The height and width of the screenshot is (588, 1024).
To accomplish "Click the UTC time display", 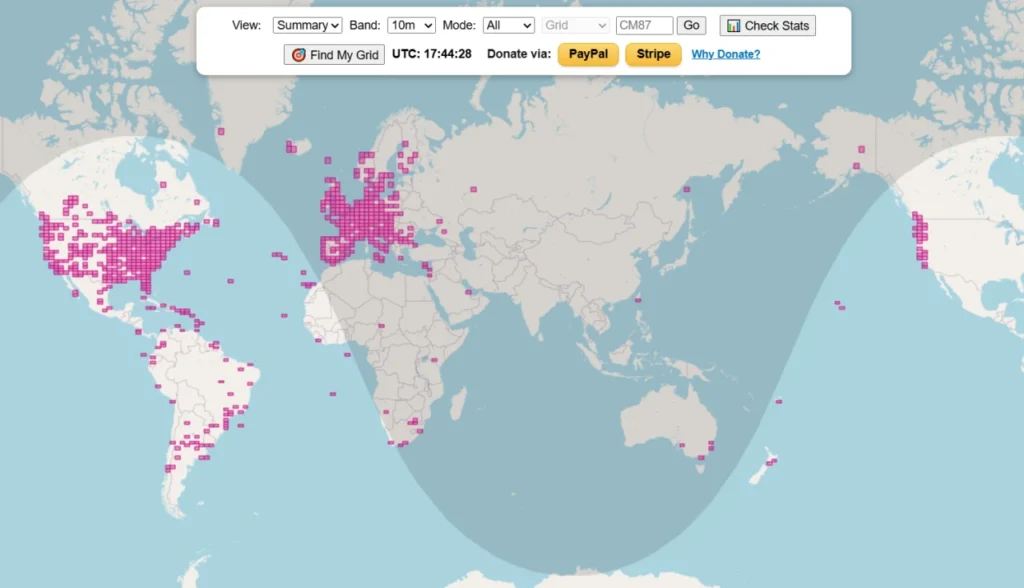I will (431, 54).
